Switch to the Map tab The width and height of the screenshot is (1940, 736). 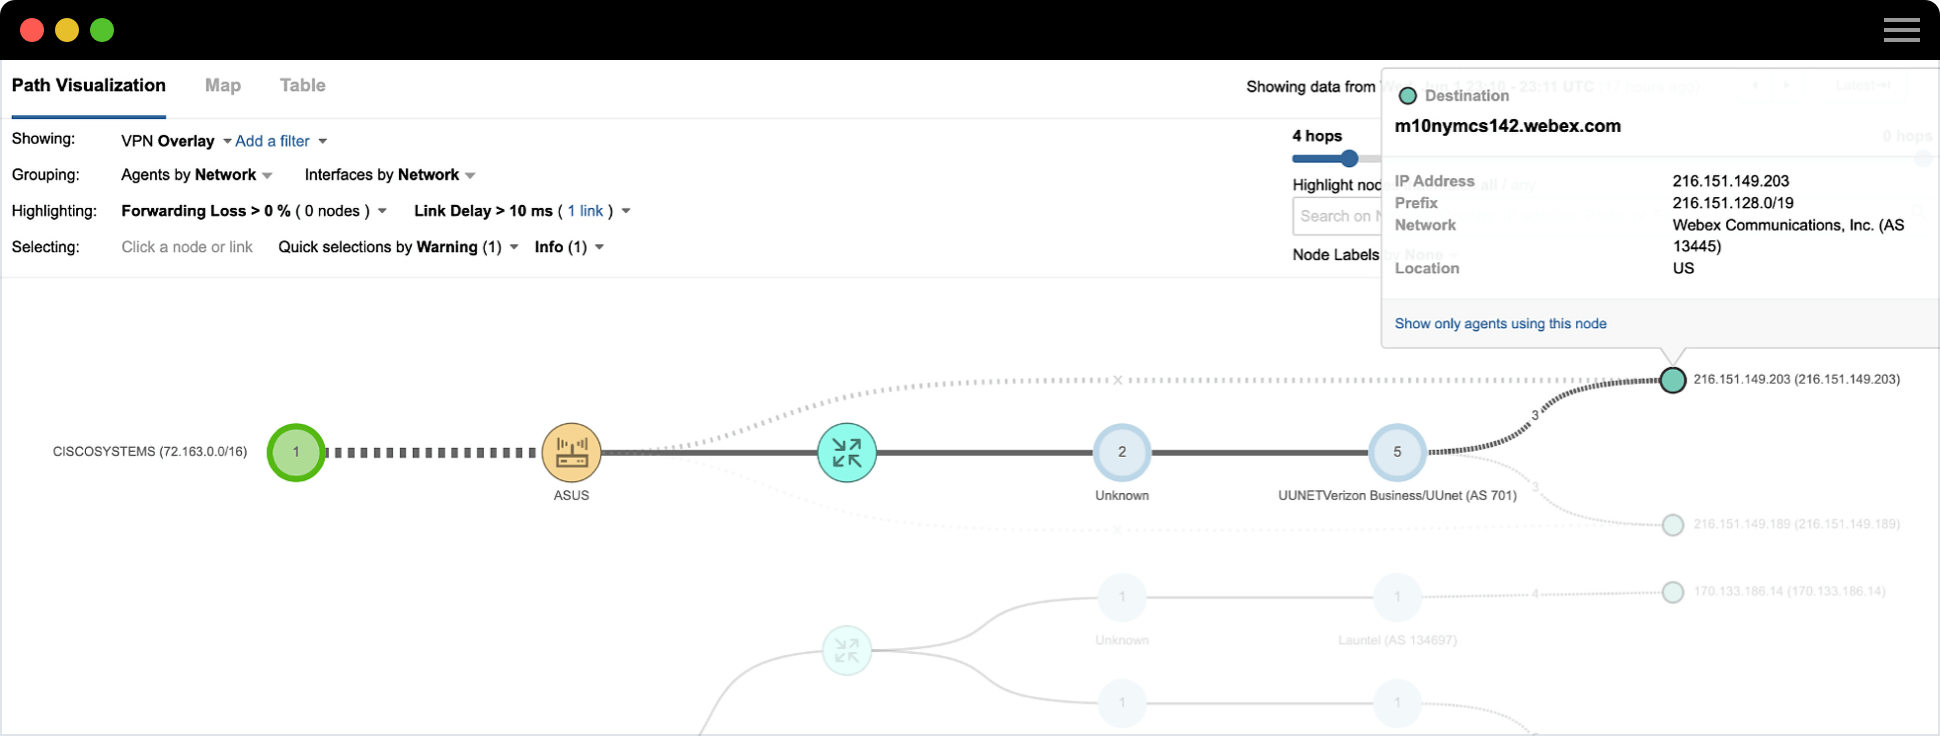pyautogui.click(x=222, y=86)
